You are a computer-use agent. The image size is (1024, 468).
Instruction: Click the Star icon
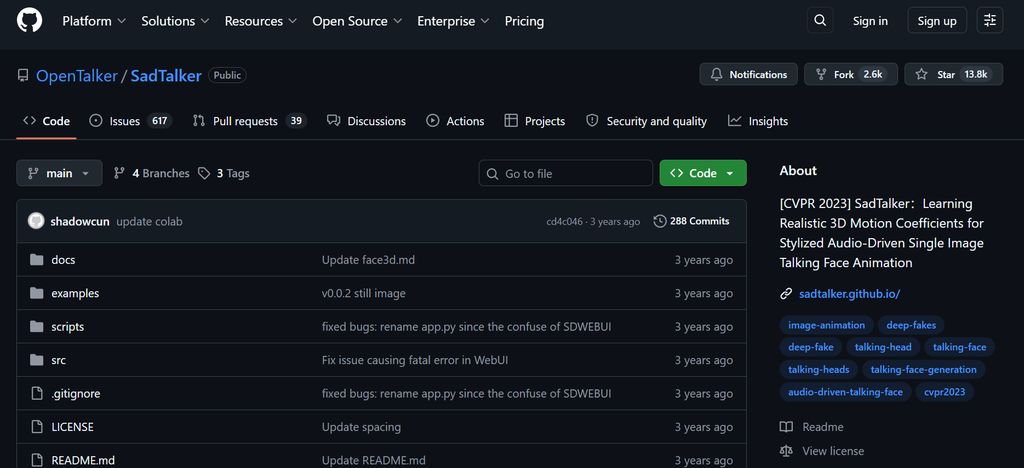(921, 74)
